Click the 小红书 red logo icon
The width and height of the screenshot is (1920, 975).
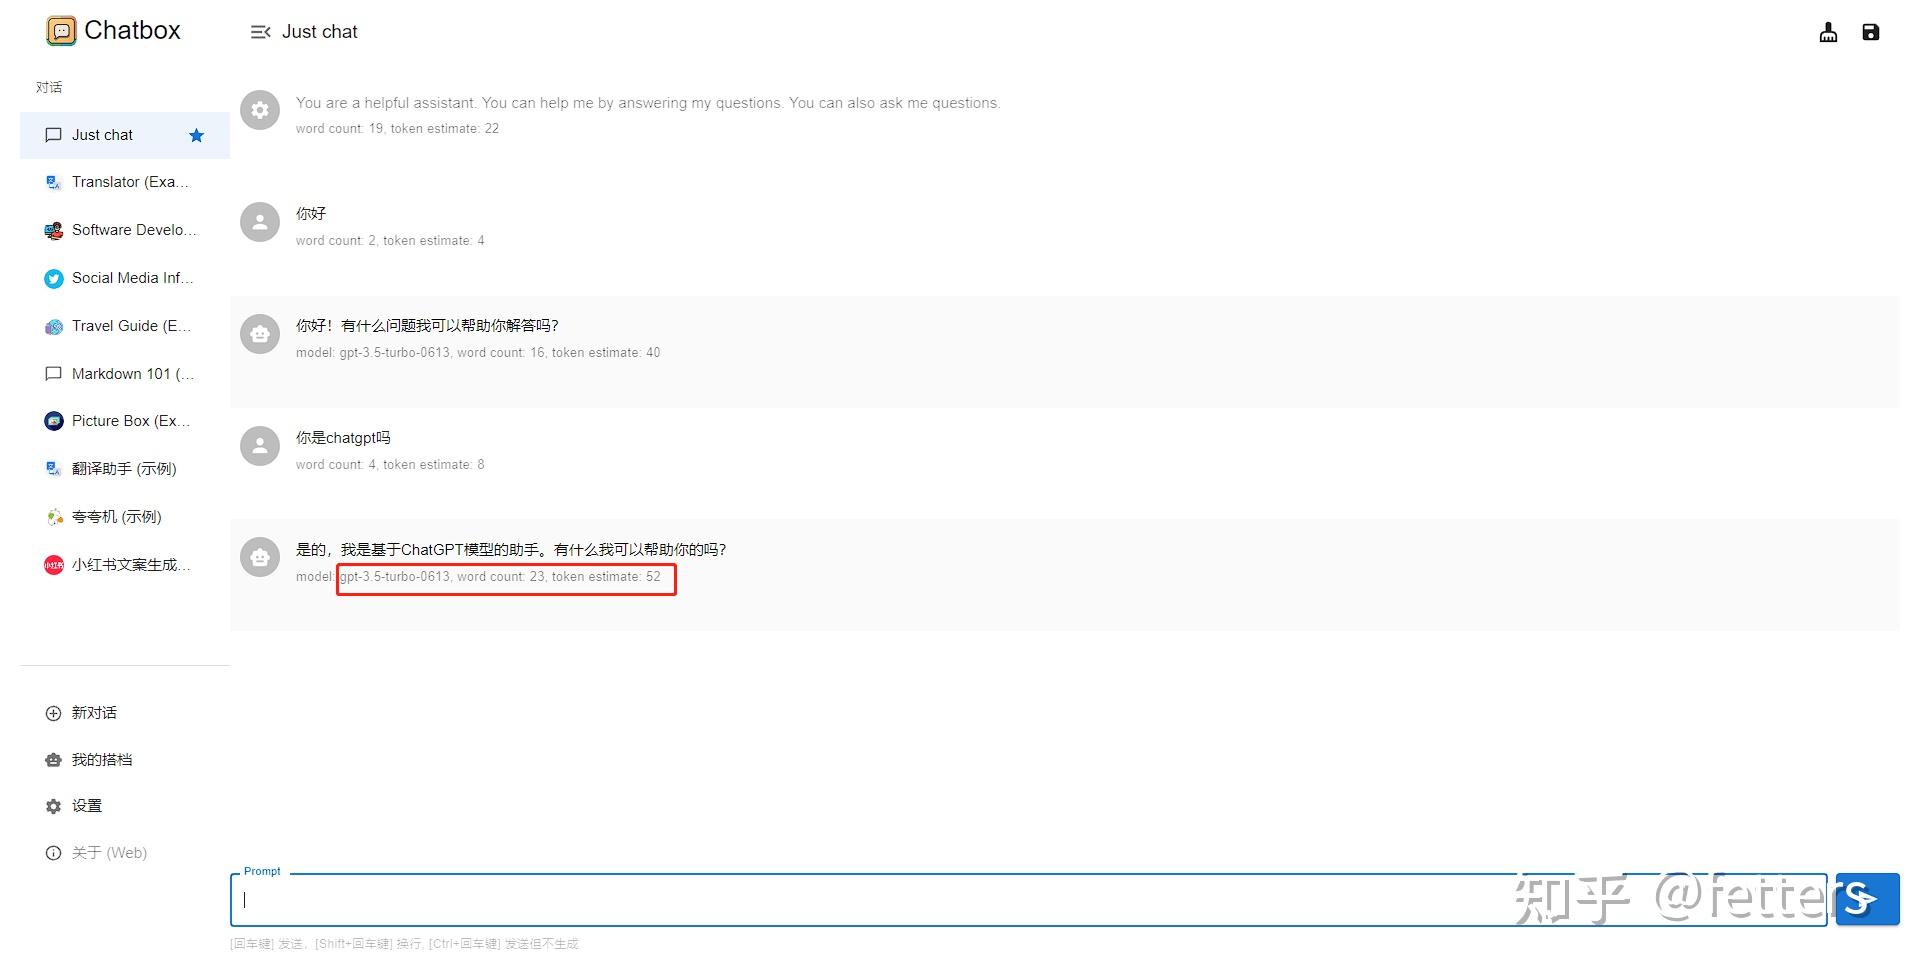point(54,565)
